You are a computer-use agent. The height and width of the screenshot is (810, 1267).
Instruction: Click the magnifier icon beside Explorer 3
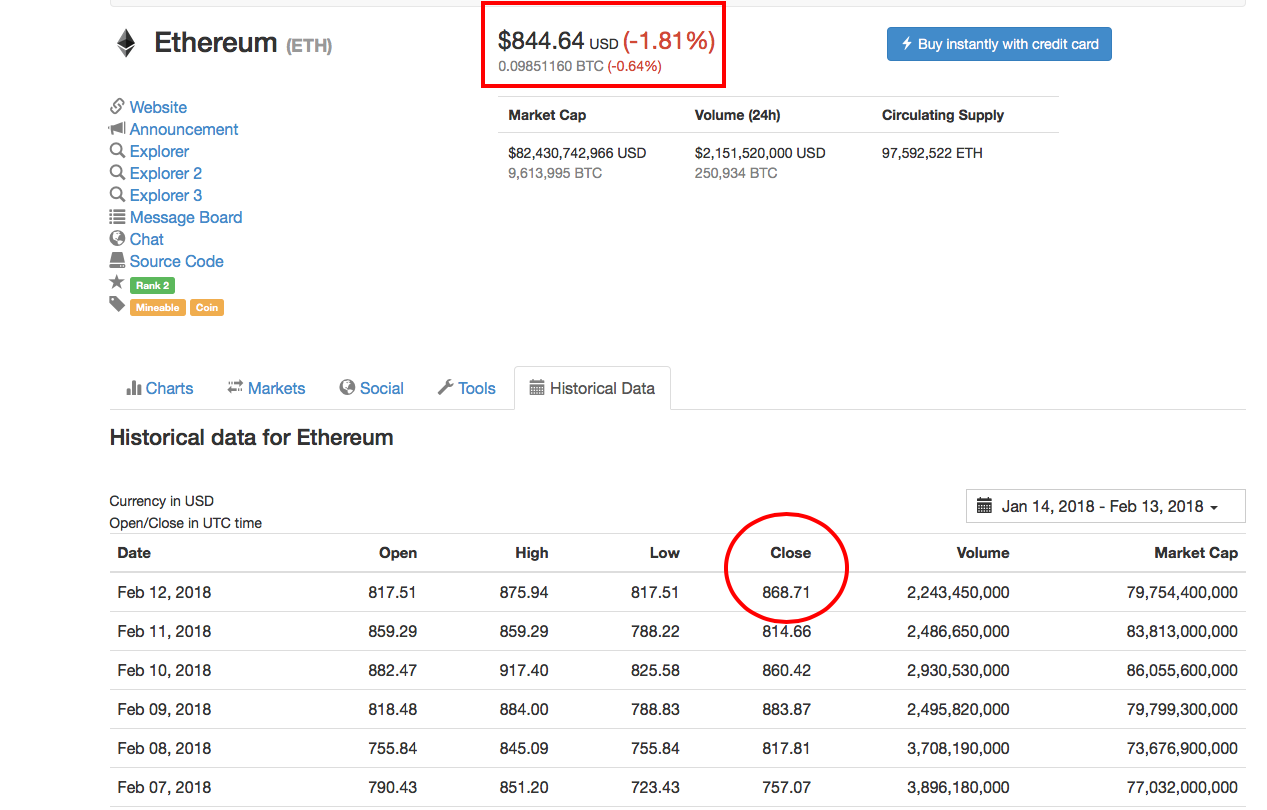[117, 195]
